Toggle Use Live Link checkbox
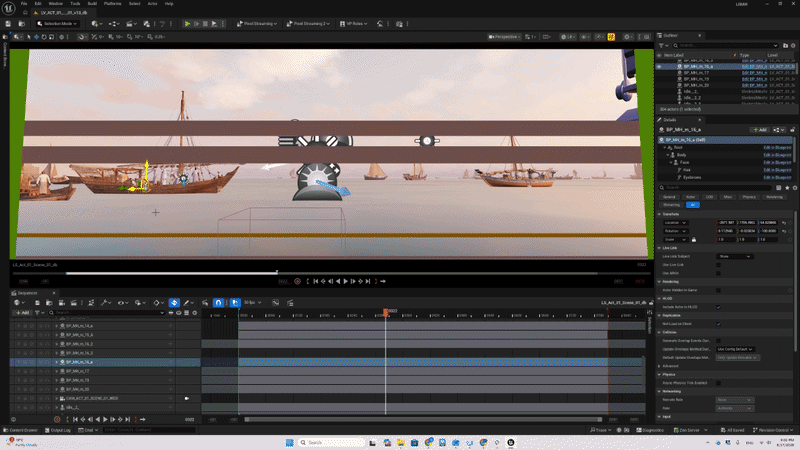This screenshot has width=800, height=450. coord(718,264)
